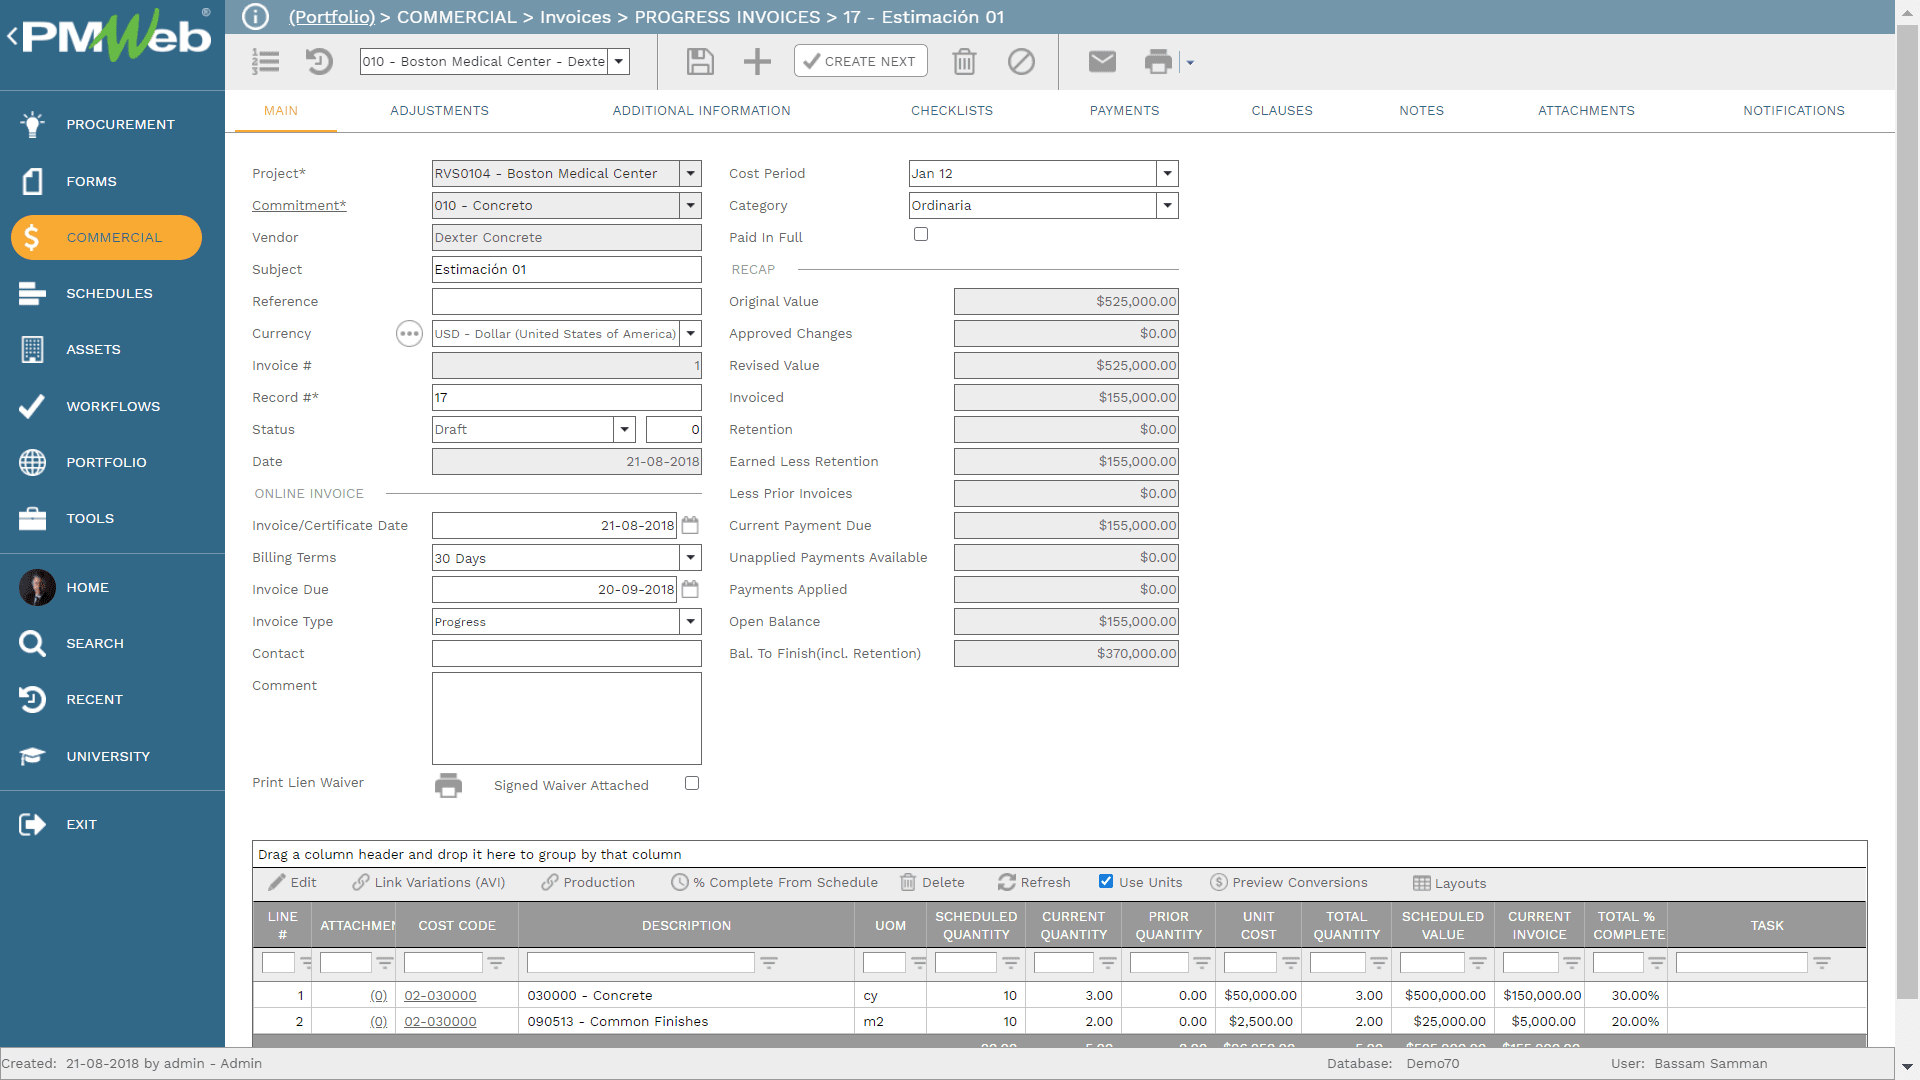Viewport: 1920px width, 1080px height.
Task: Click the info icon in header
Action: (256, 17)
